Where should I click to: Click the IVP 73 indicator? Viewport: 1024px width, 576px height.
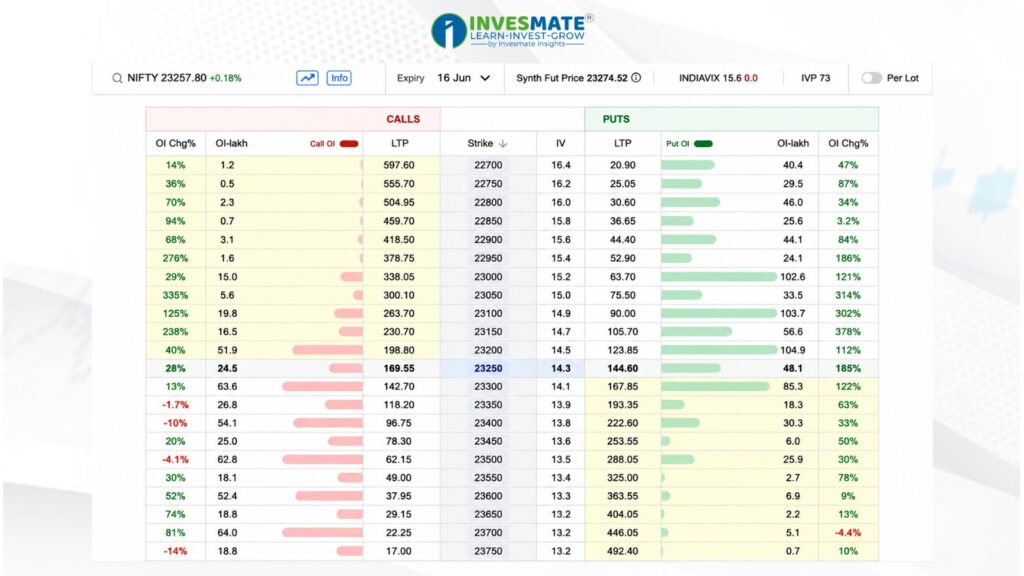pyautogui.click(x=816, y=78)
